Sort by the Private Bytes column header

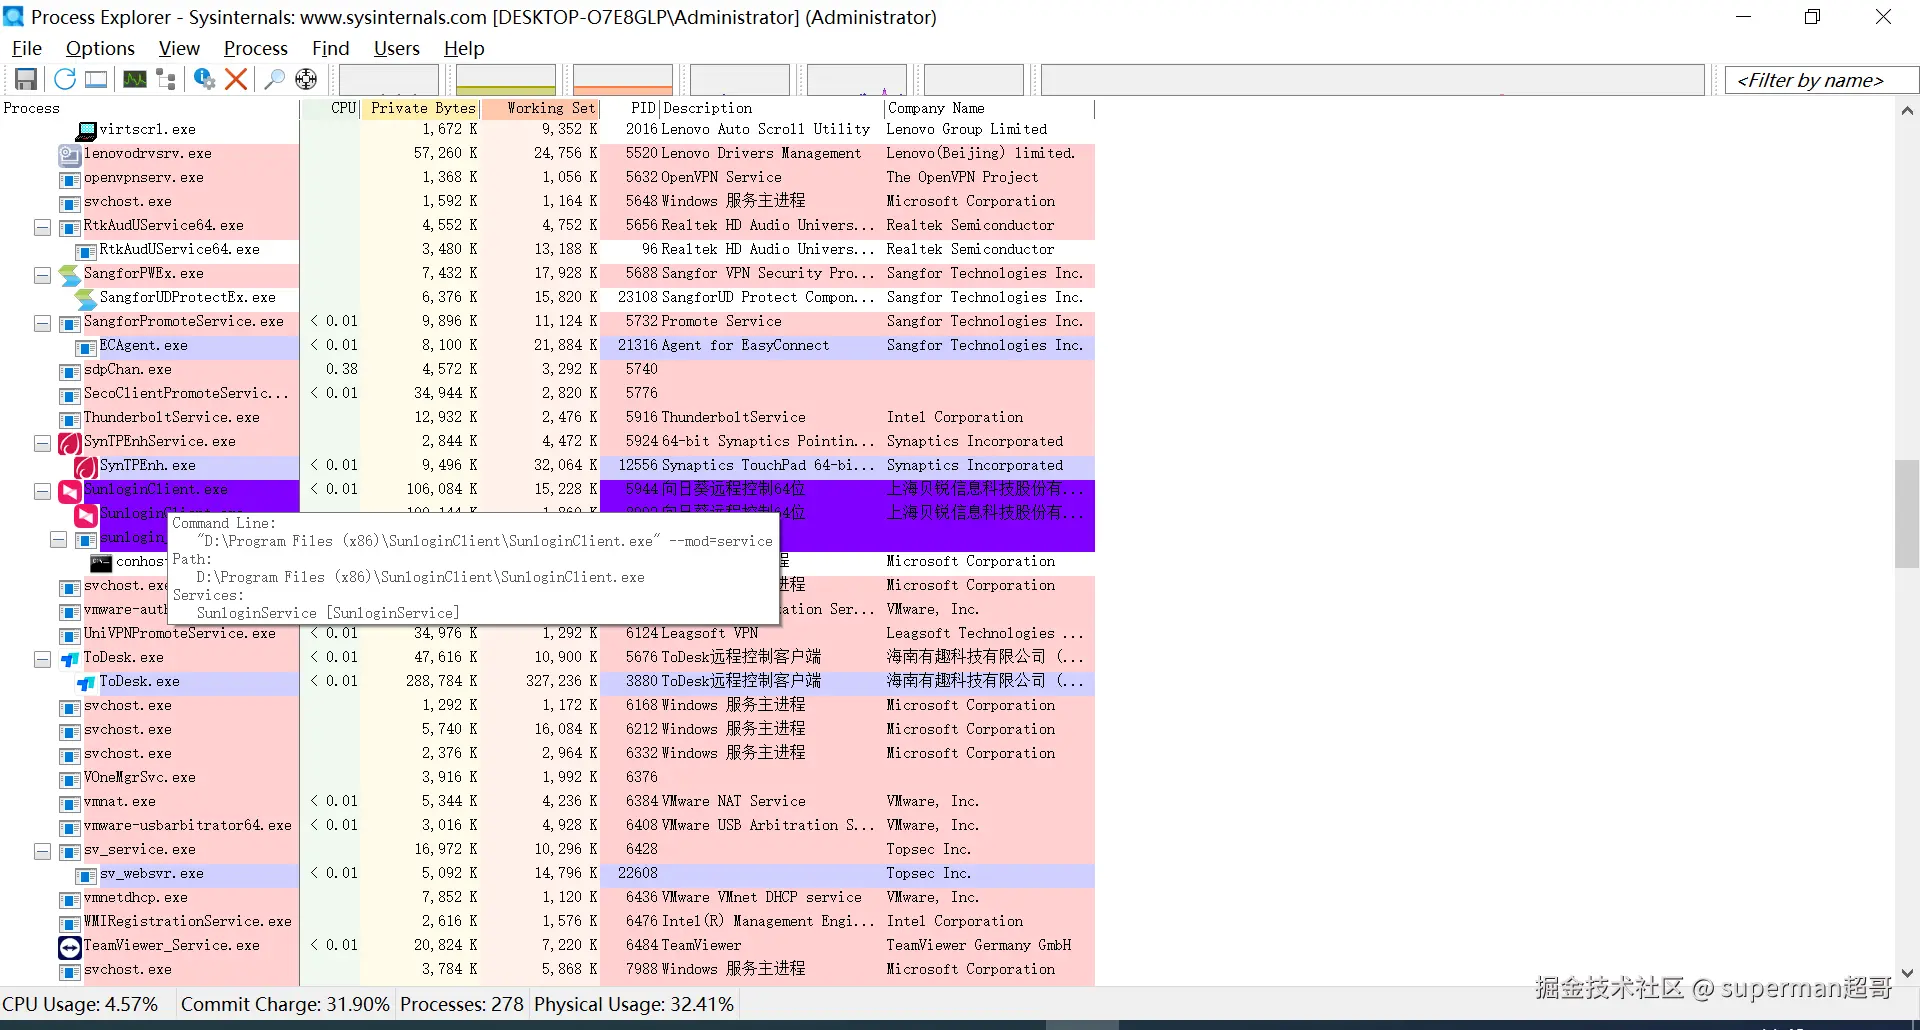coord(420,108)
